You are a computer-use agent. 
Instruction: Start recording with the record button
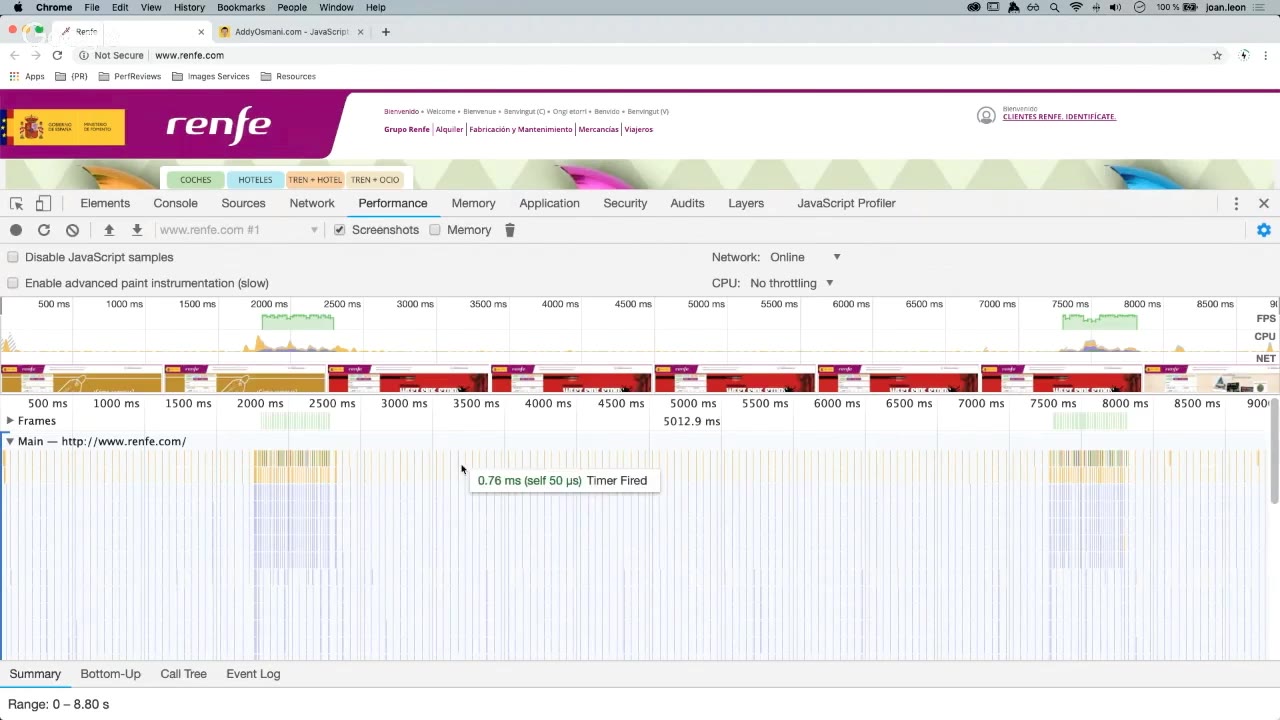point(16,230)
